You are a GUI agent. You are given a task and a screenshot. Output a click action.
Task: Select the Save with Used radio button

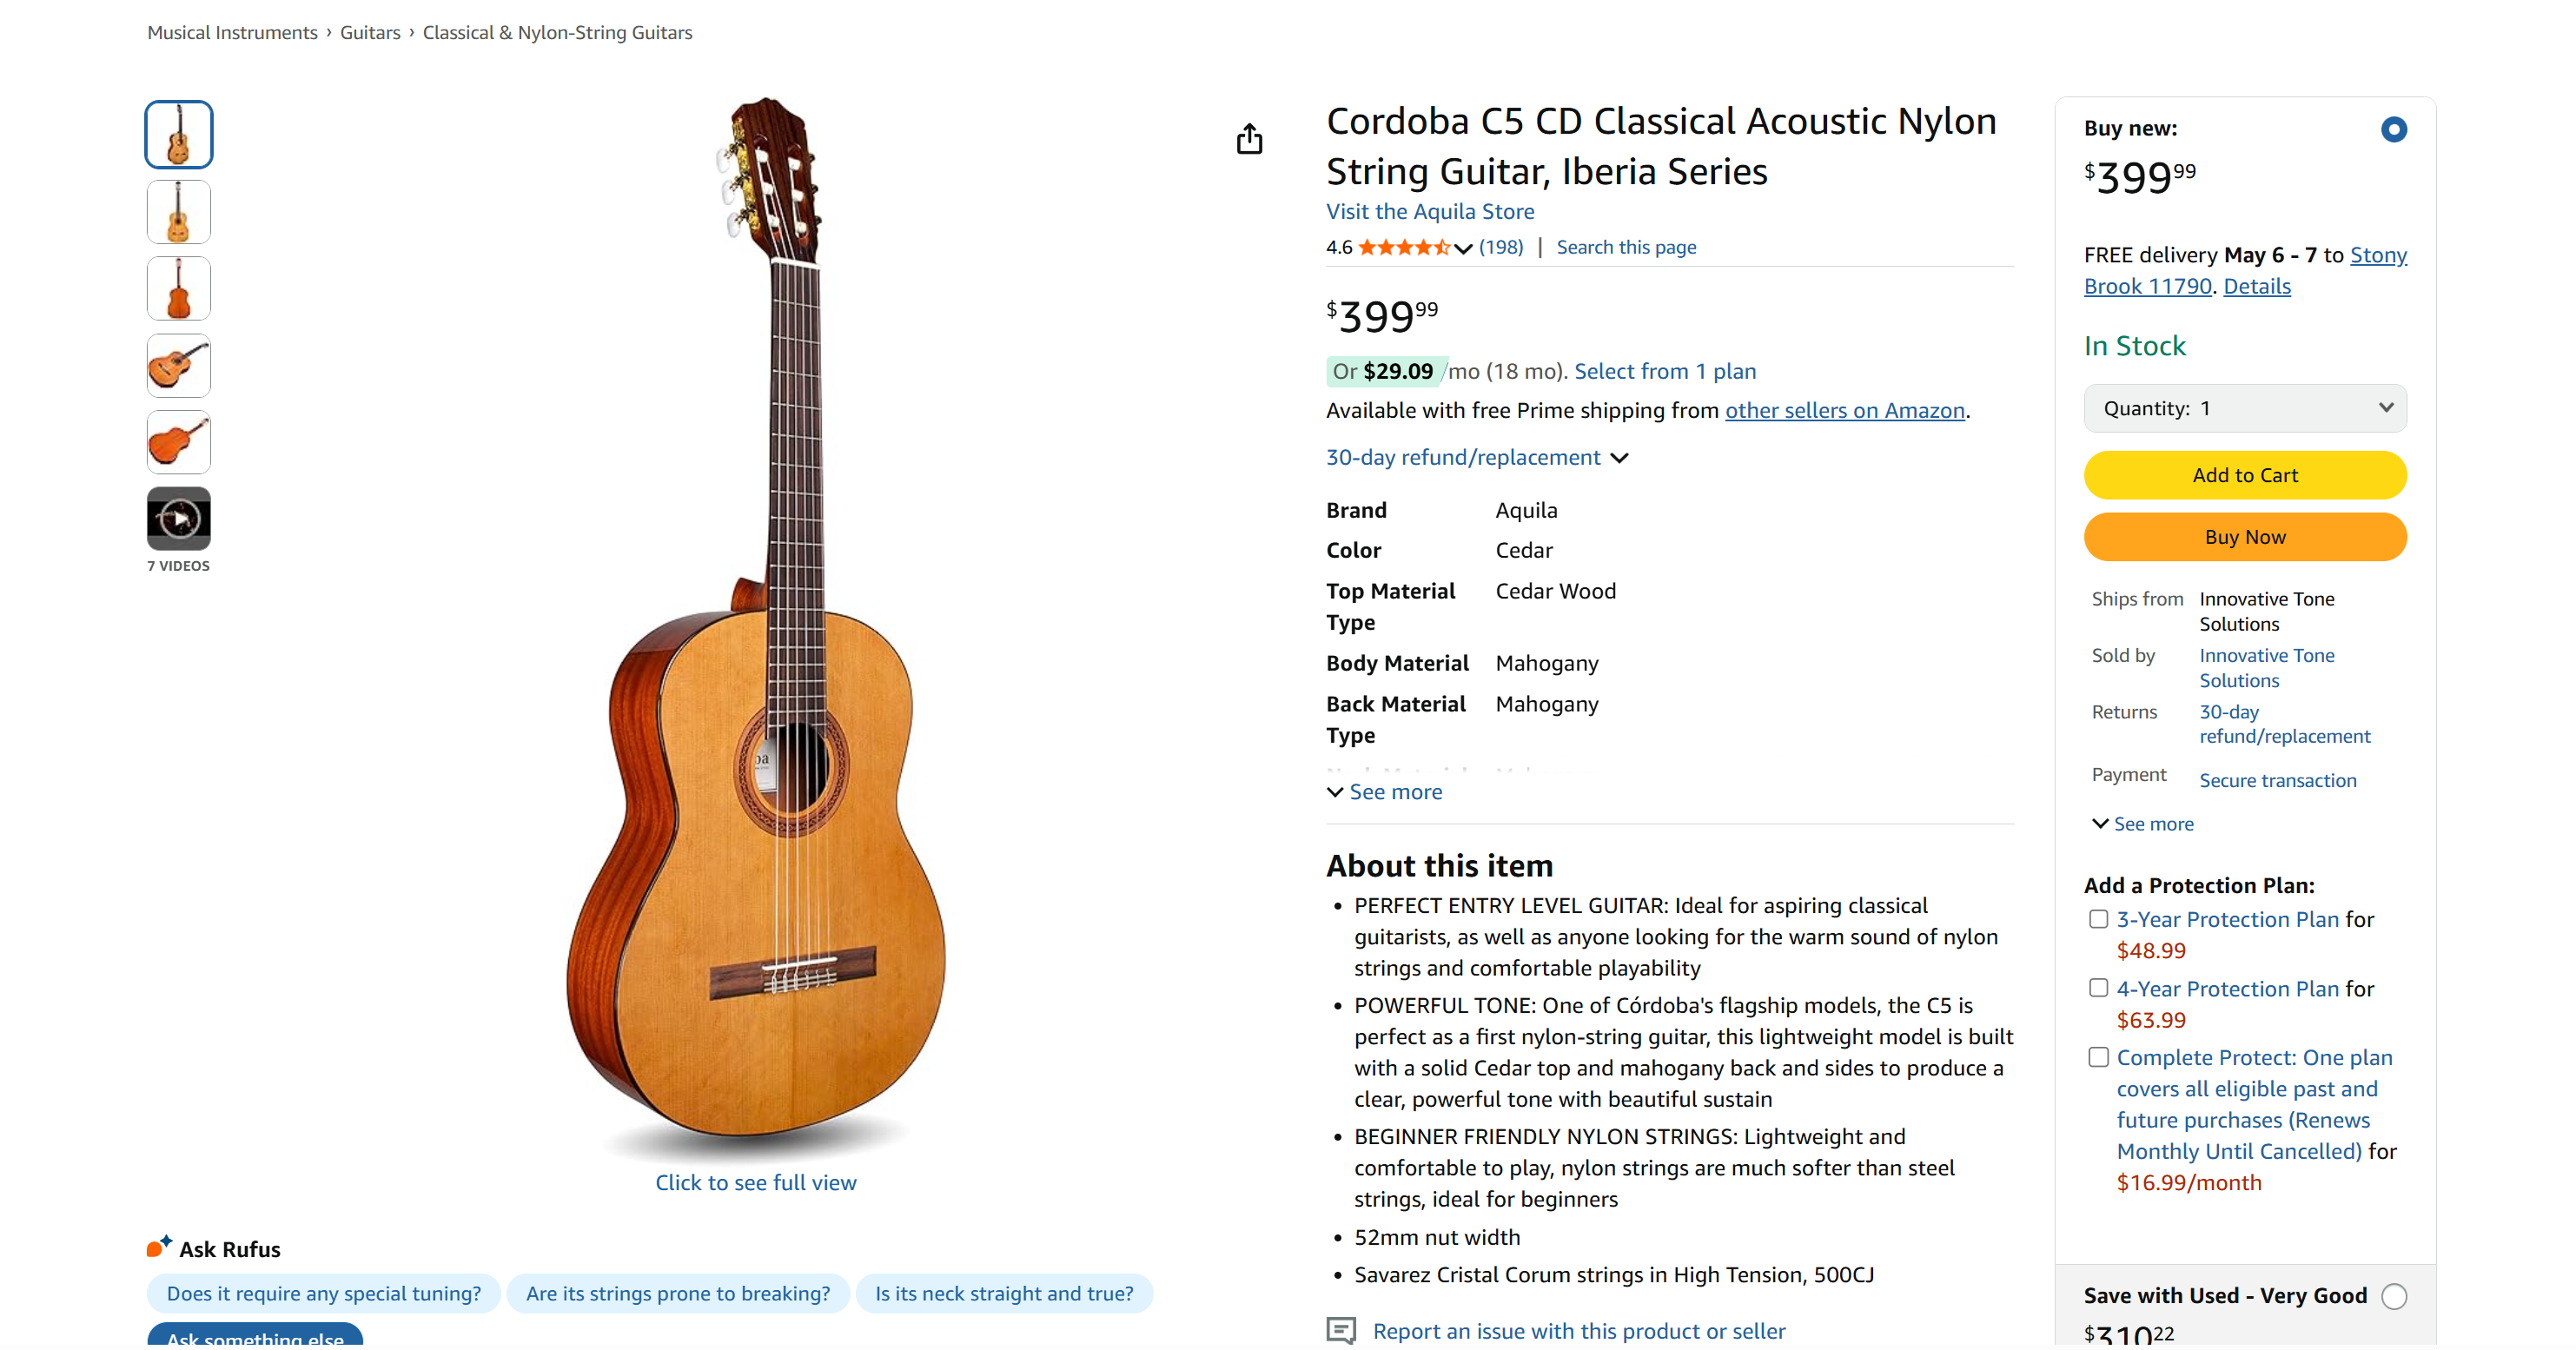point(2394,1296)
